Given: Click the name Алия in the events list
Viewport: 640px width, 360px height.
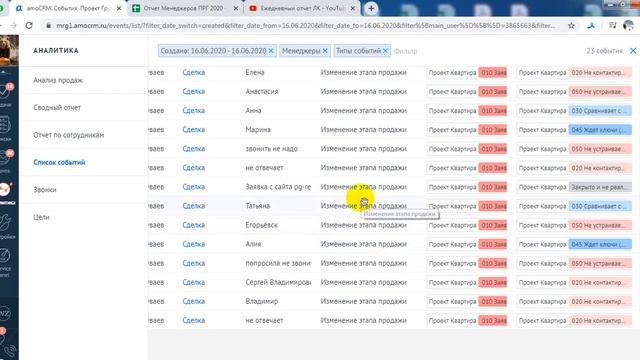Looking at the screenshot, I should click(253, 244).
